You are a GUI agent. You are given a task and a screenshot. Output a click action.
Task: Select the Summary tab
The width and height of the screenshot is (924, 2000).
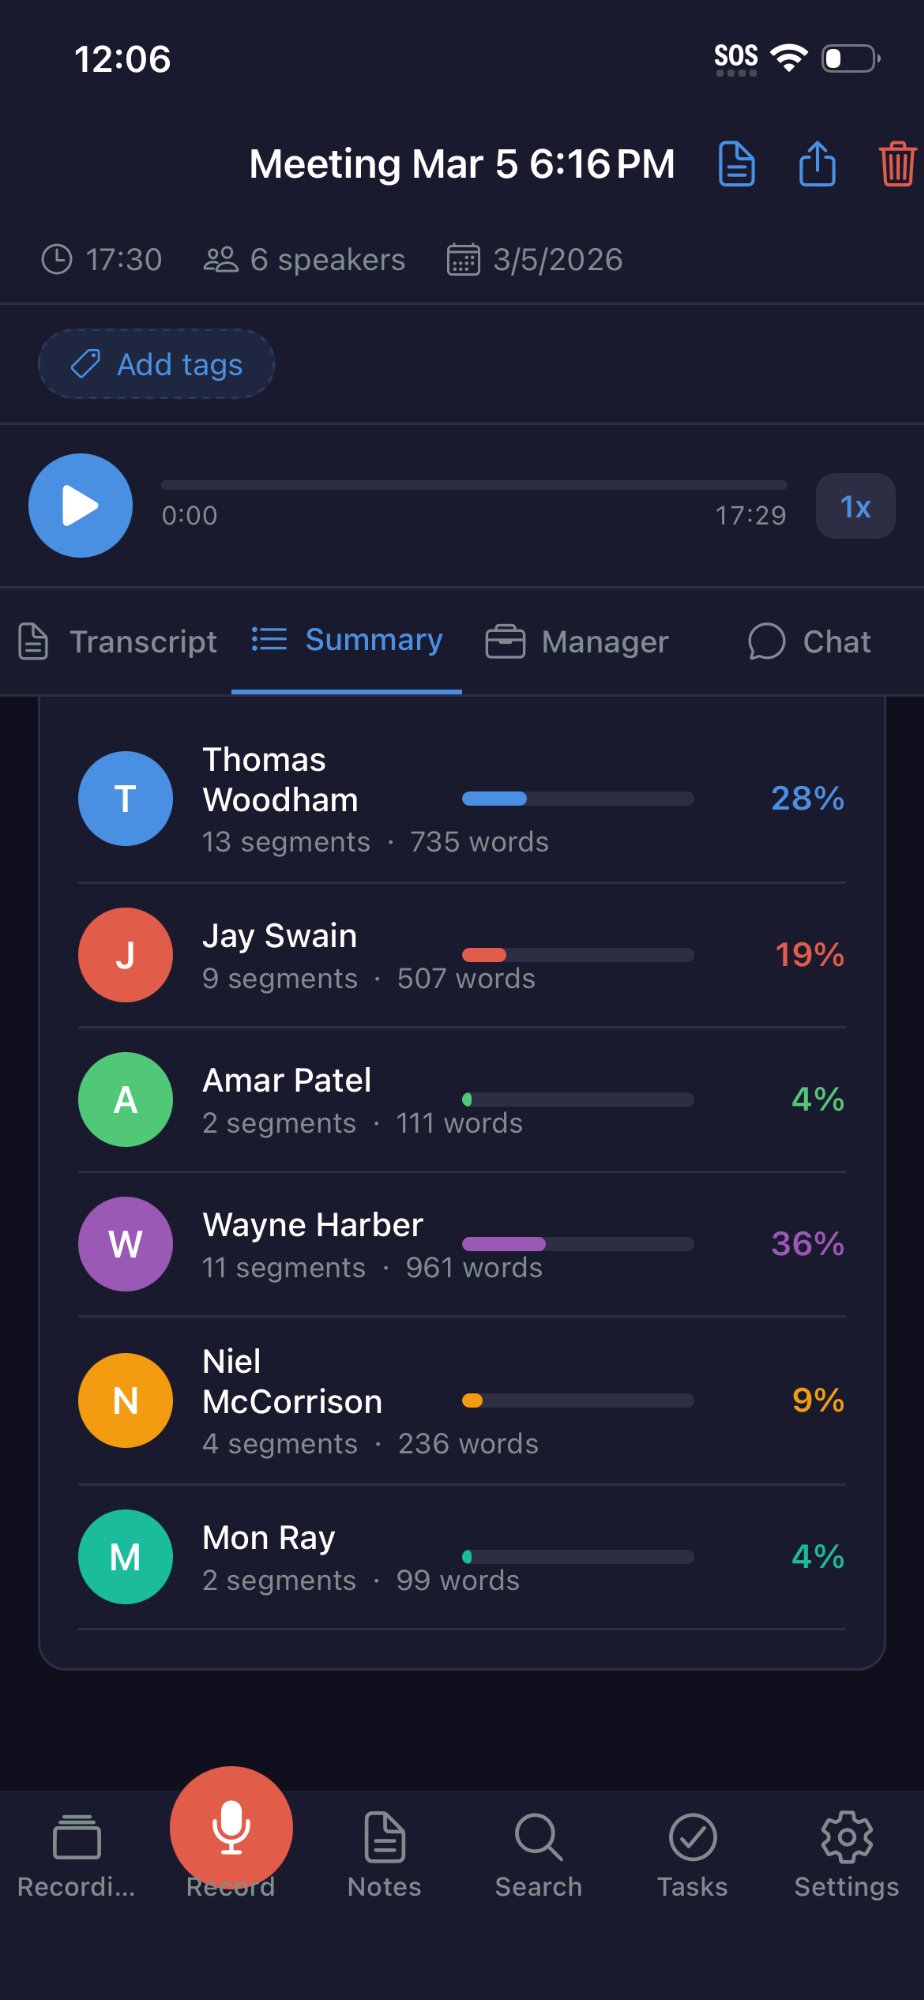click(347, 640)
